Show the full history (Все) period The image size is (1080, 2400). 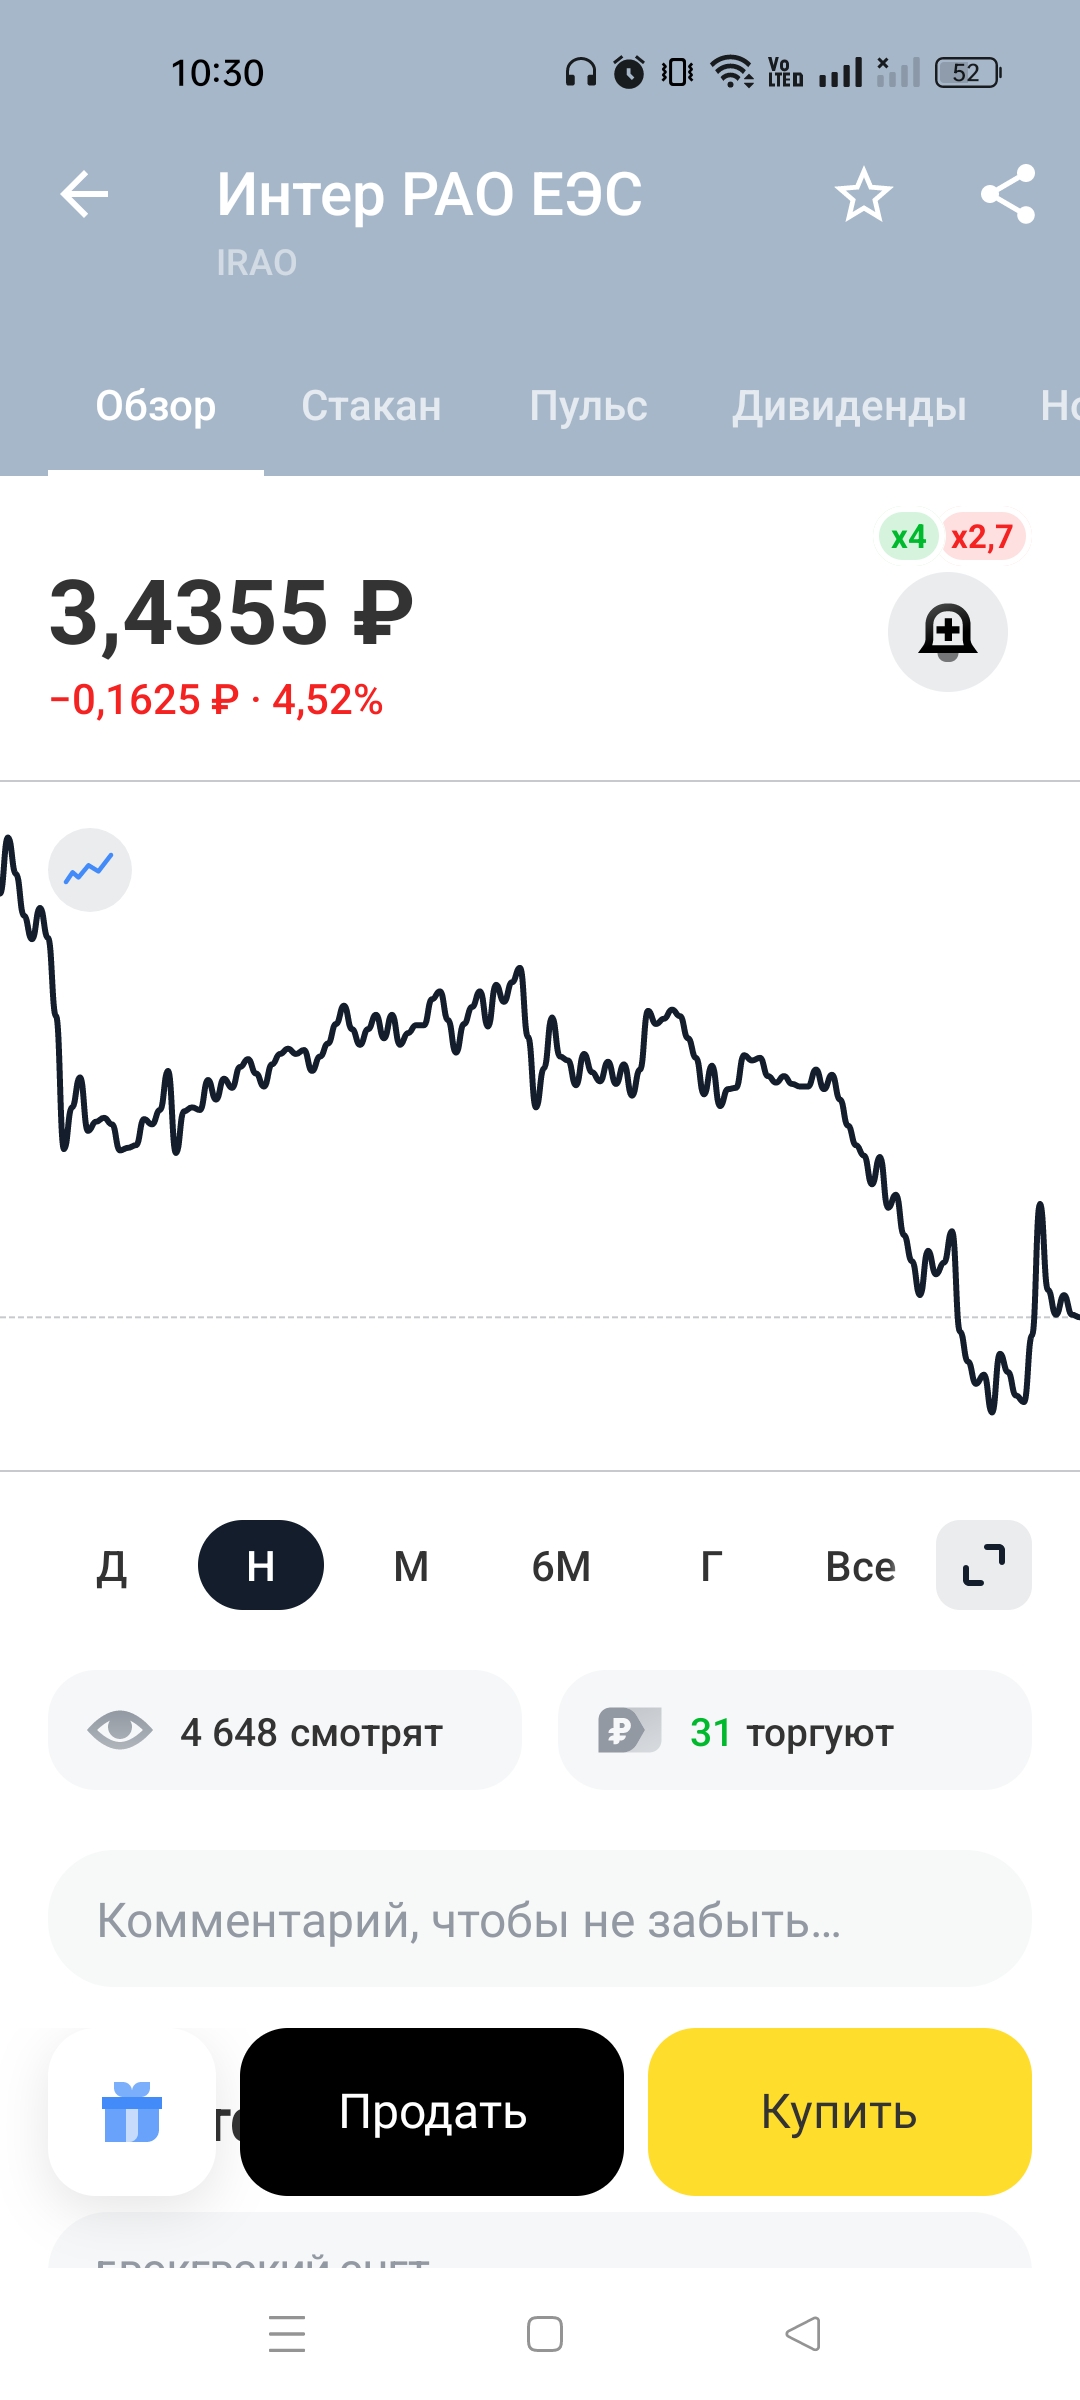point(860,1566)
